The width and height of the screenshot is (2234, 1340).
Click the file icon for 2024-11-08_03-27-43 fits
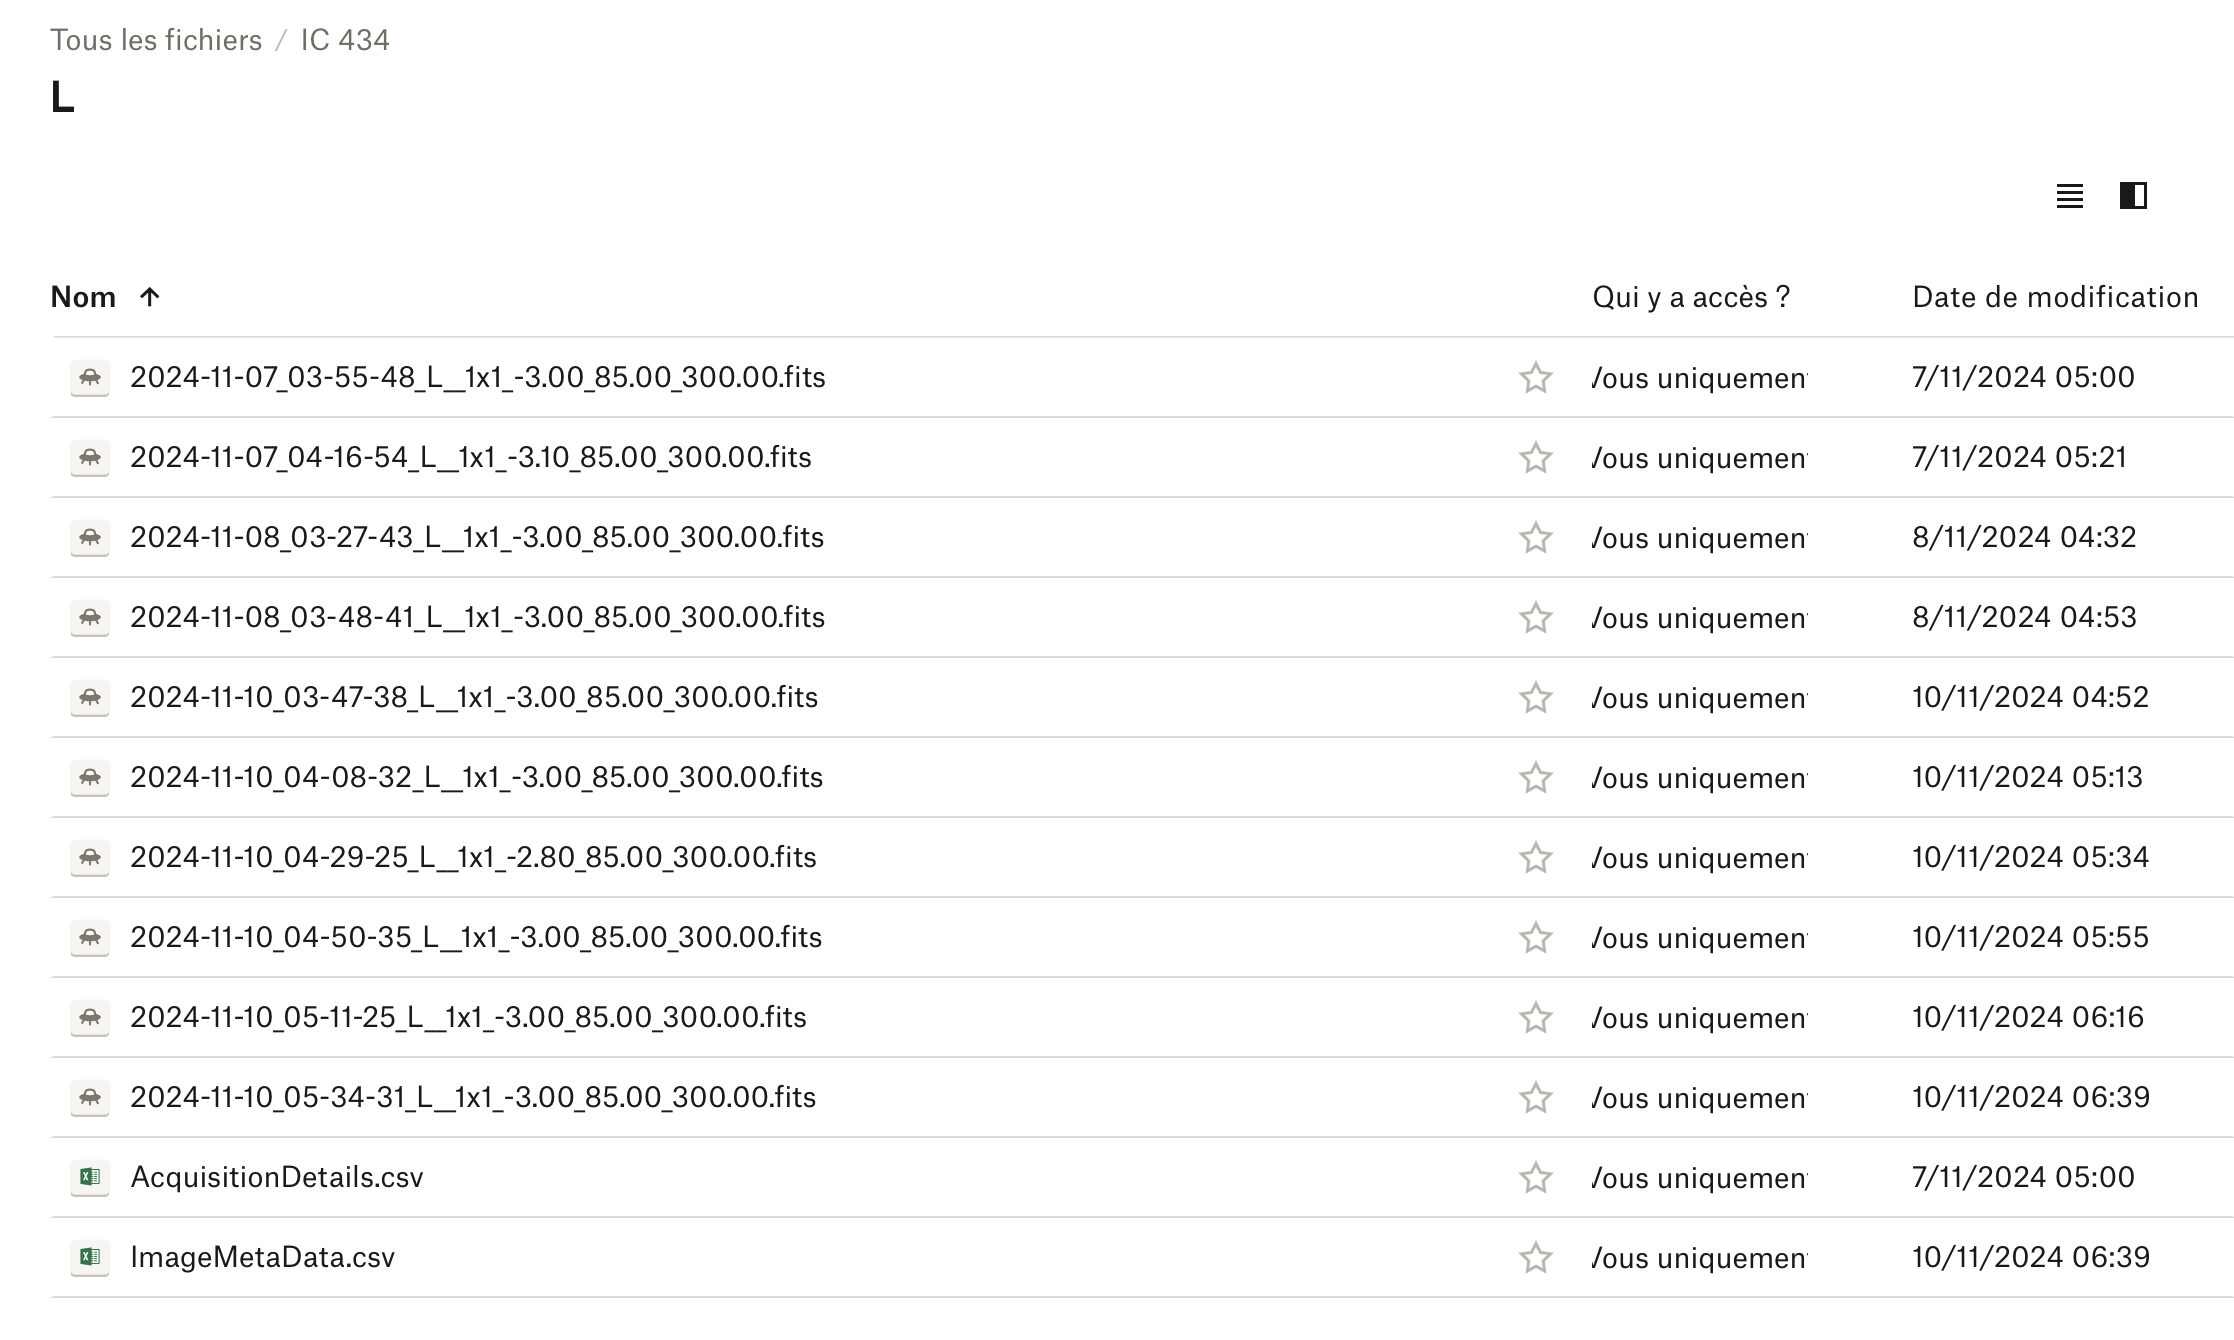tap(90, 538)
